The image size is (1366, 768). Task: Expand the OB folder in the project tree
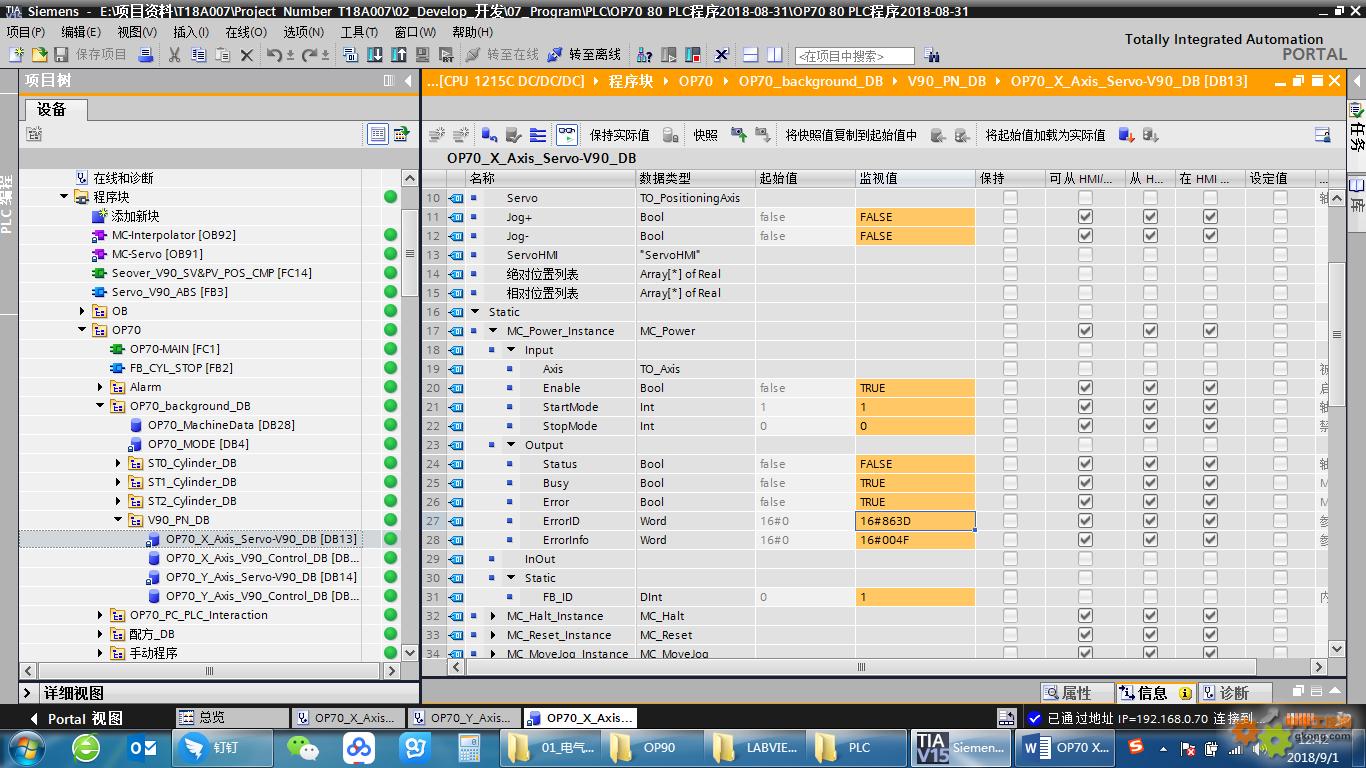[x=83, y=311]
